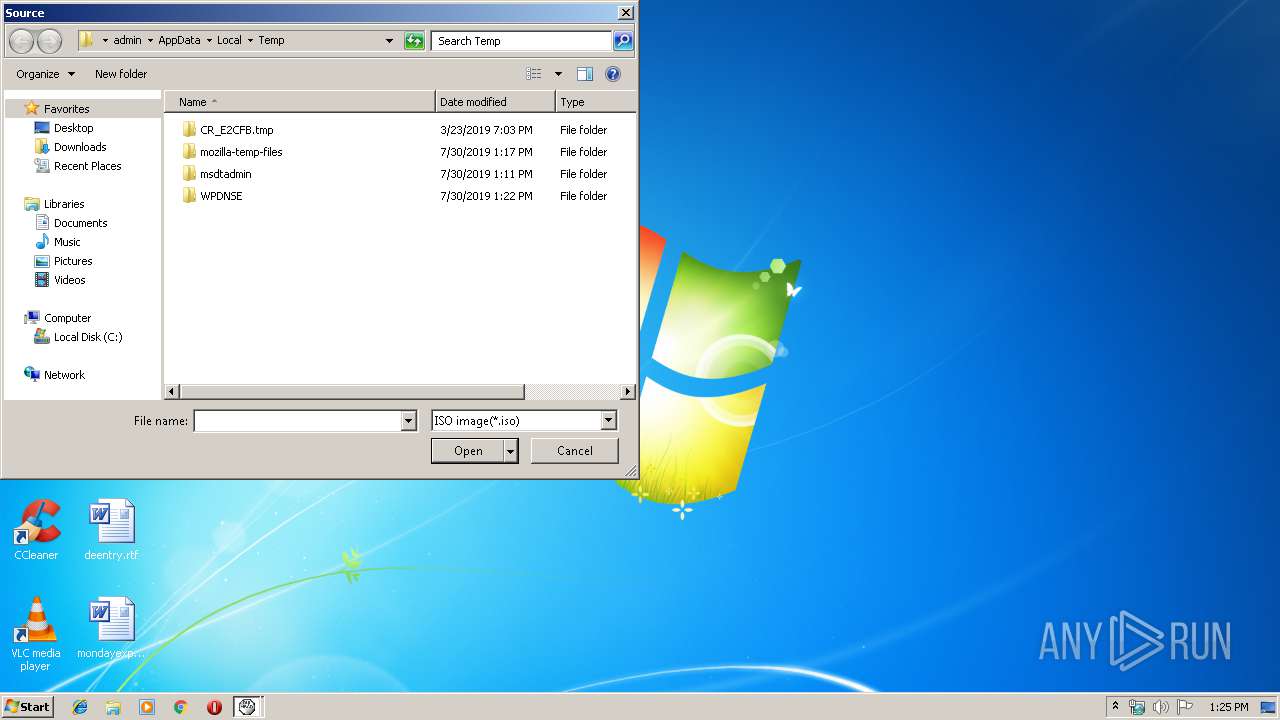Open Recent Places in Favorites
The height and width of the screenshot is (720, 1280).
coord(87,166)
